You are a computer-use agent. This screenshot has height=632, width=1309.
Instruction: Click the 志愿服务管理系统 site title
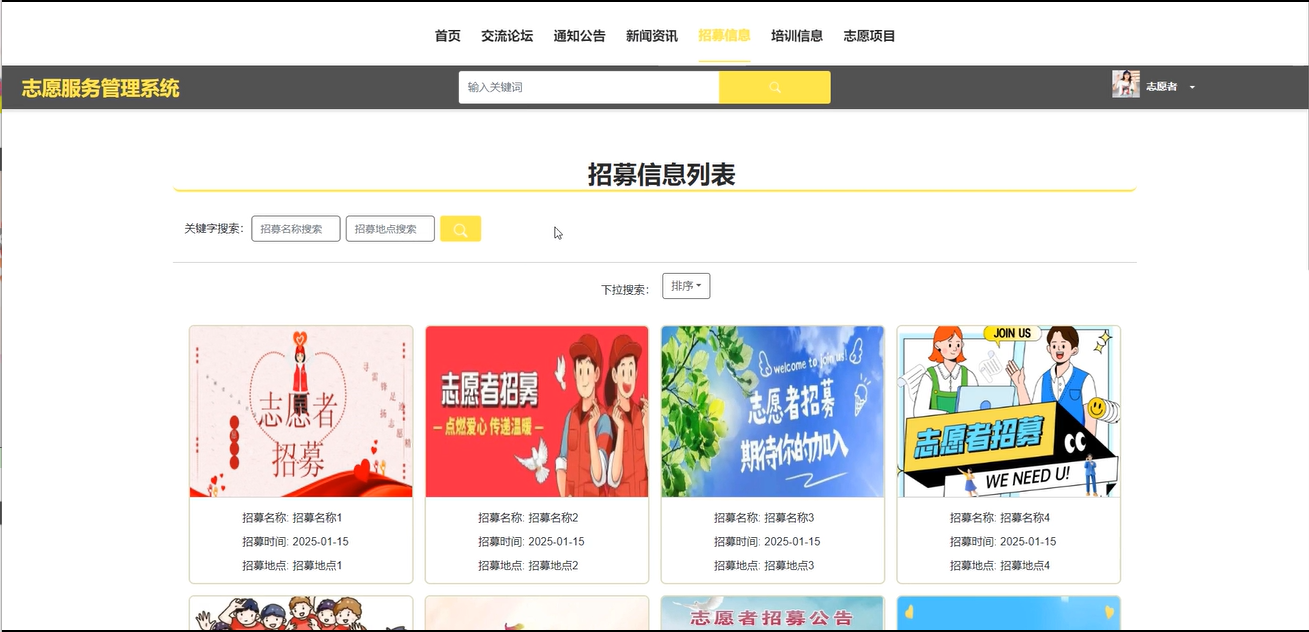click(101, 88)
